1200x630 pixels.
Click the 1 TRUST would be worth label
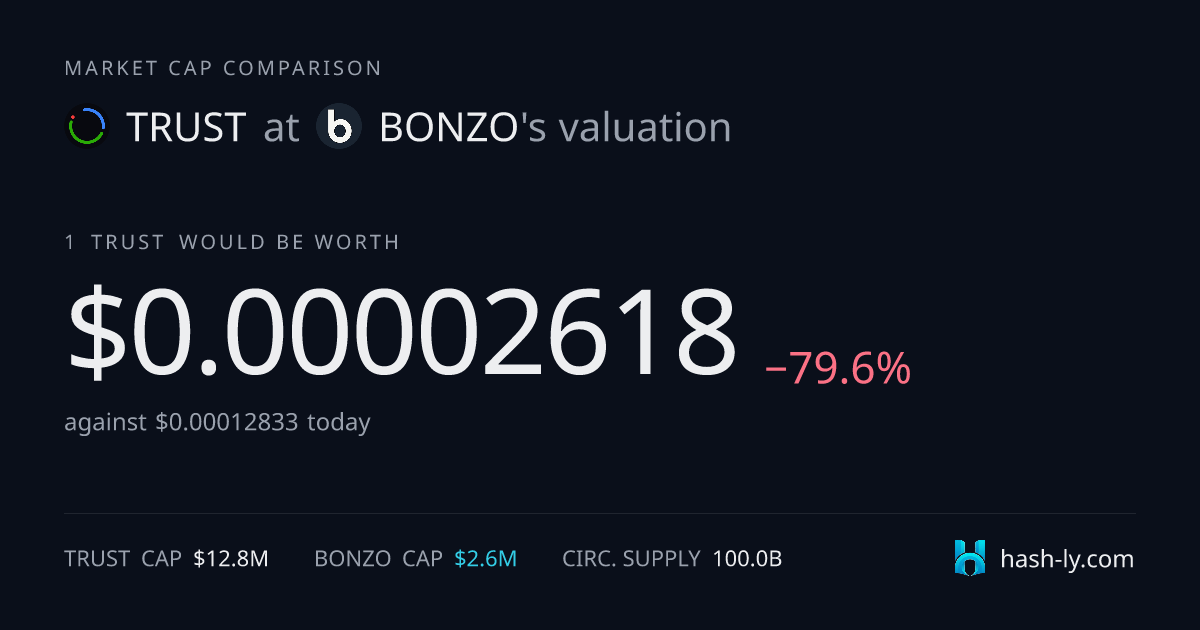pyautogui.click(x=232, y=242)
